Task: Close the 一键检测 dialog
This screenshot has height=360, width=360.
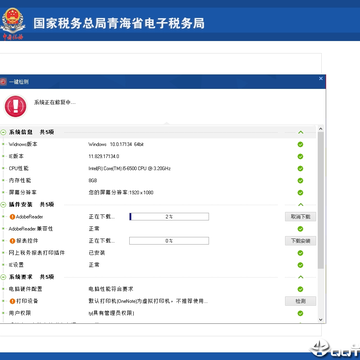Action: [x=321, y=79]
